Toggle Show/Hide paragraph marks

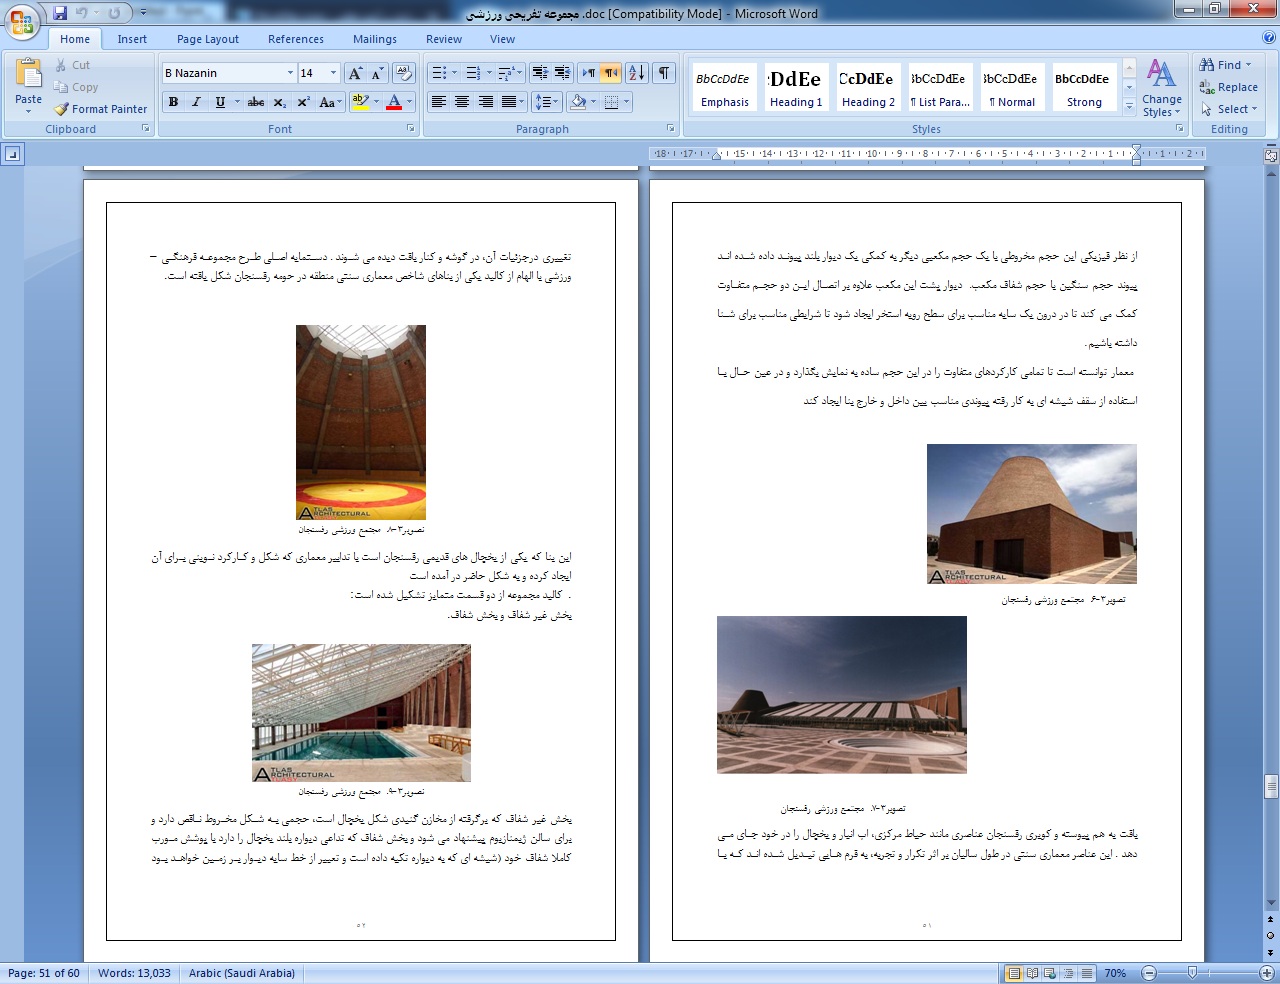tap(664, 73)
